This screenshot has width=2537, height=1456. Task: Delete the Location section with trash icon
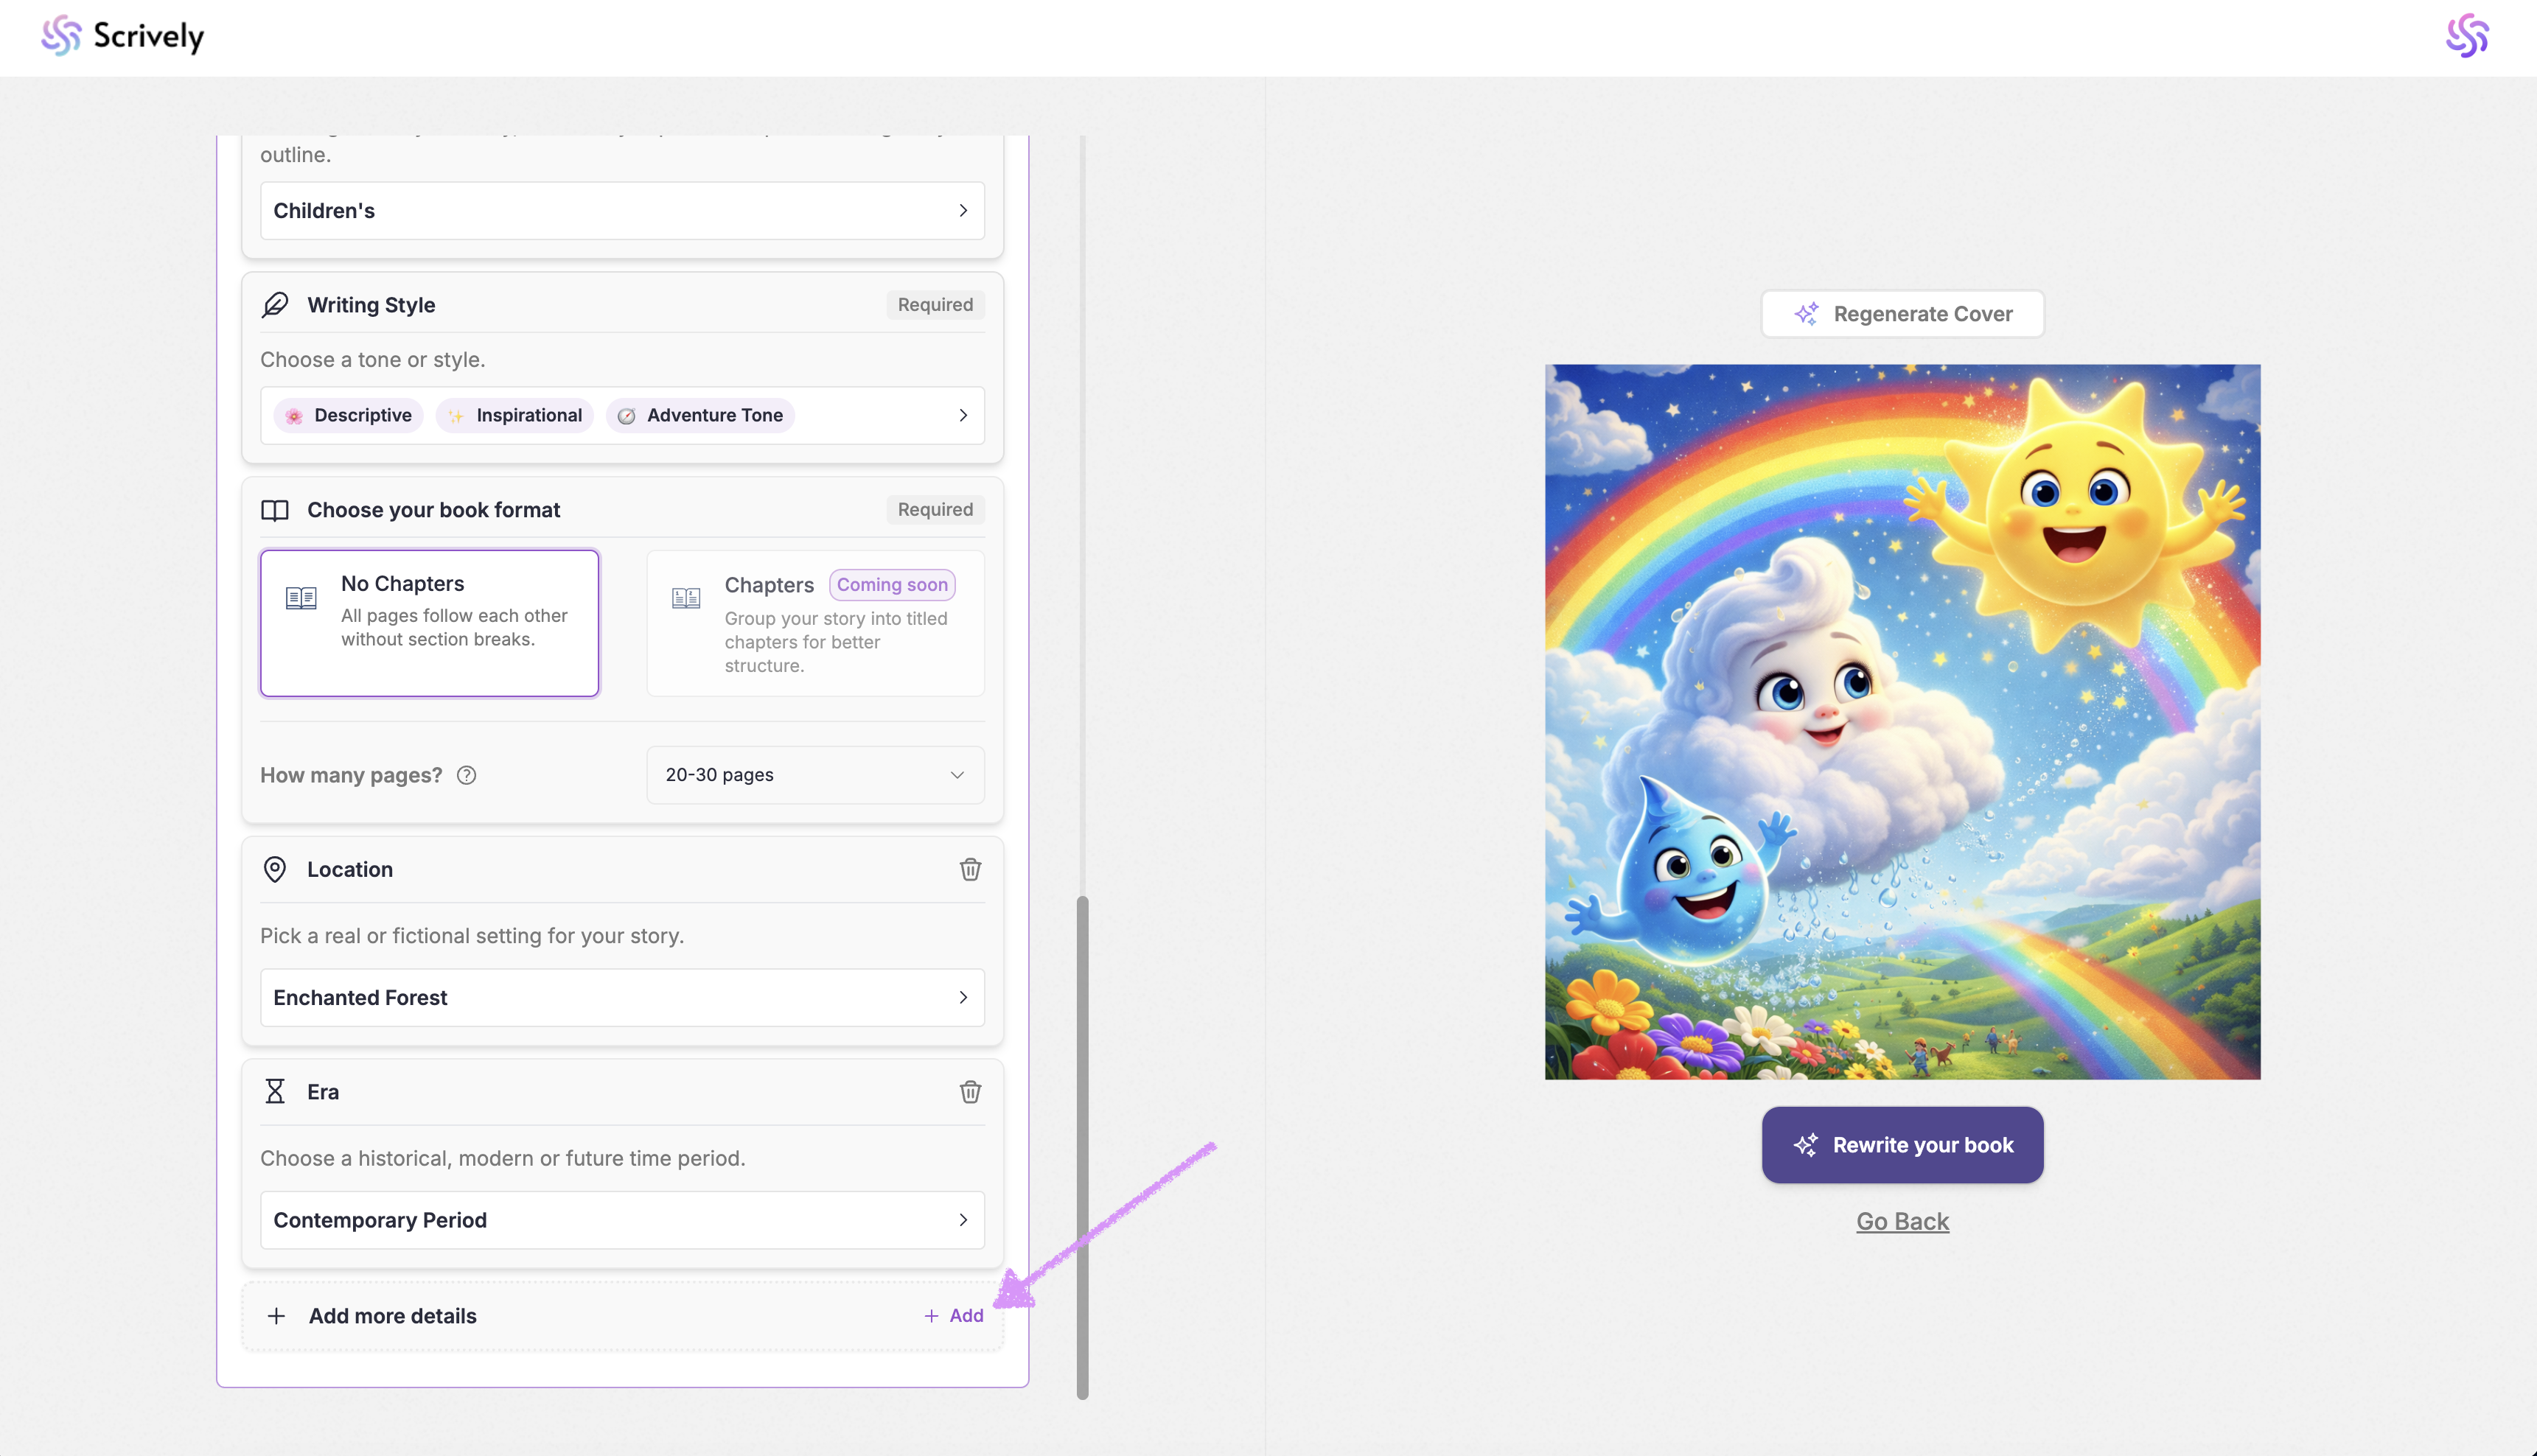[969, 869]
